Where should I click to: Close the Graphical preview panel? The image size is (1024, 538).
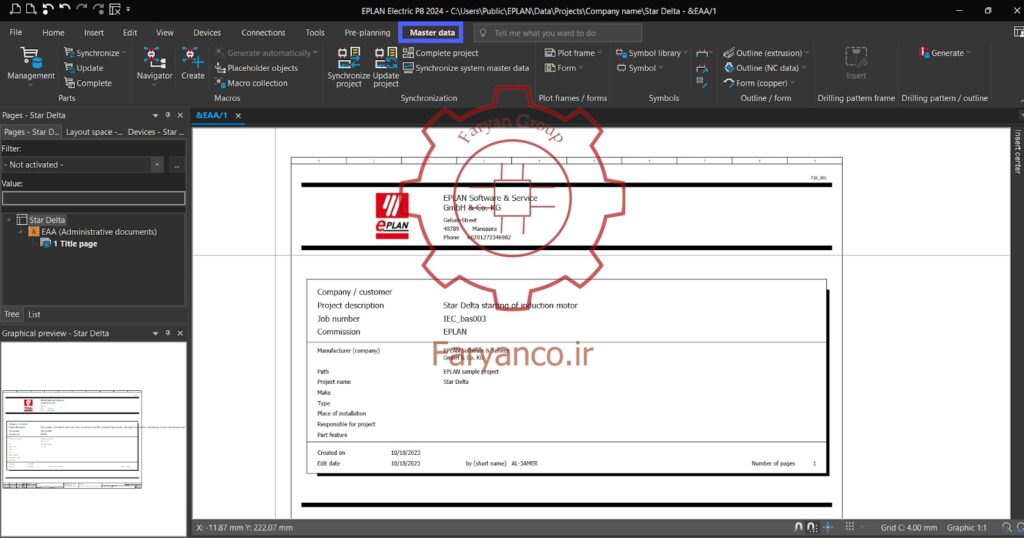point(180,333)
